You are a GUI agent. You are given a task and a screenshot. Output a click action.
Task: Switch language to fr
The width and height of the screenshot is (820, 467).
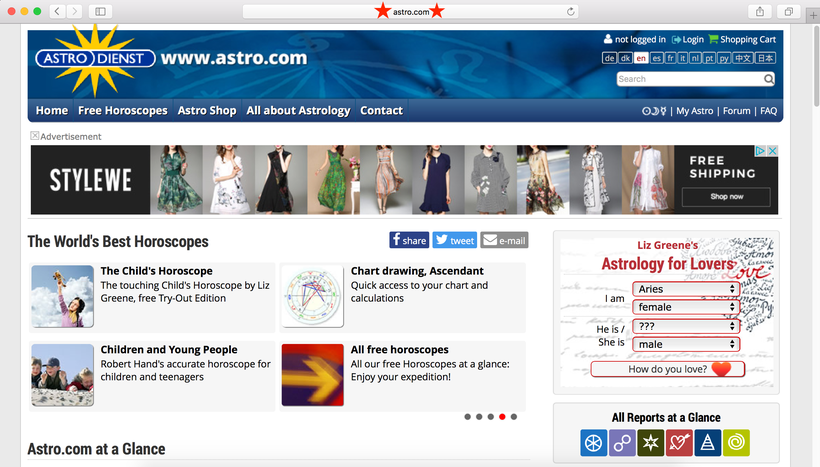670,58
